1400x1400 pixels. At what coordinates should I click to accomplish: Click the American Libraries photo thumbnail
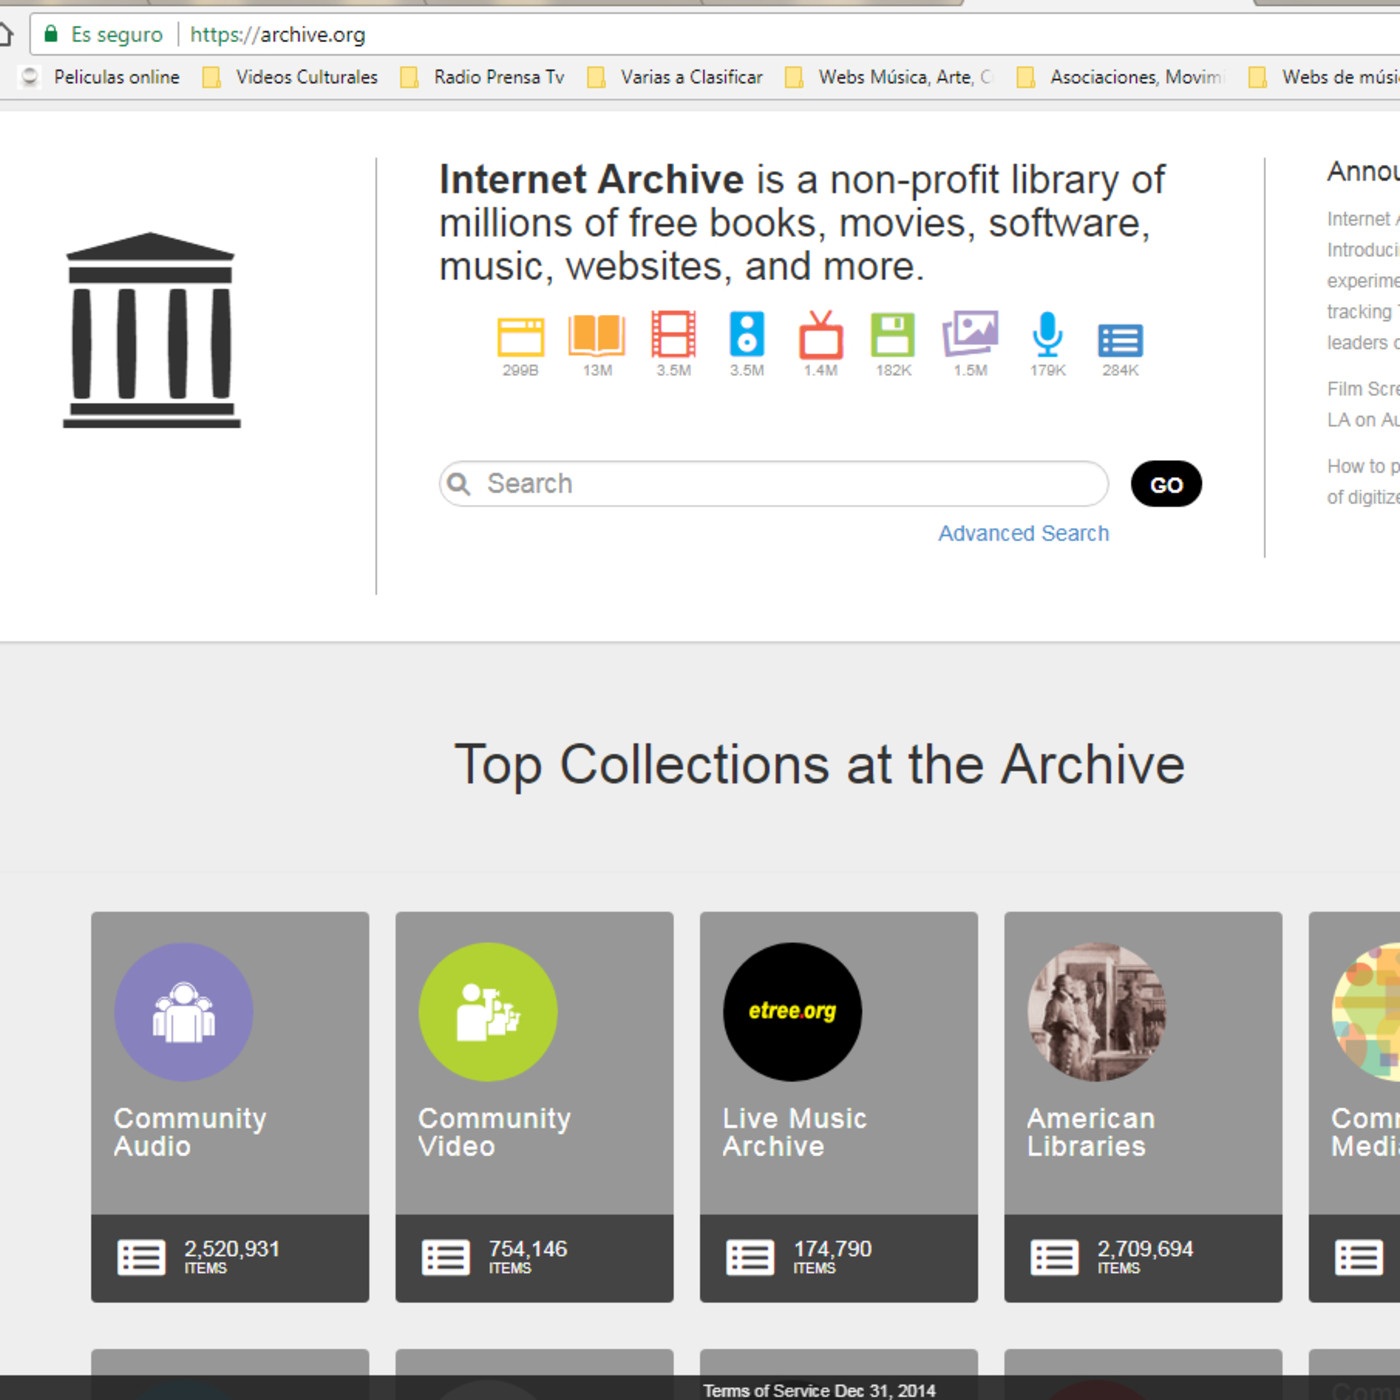tap(1097, 1012)
